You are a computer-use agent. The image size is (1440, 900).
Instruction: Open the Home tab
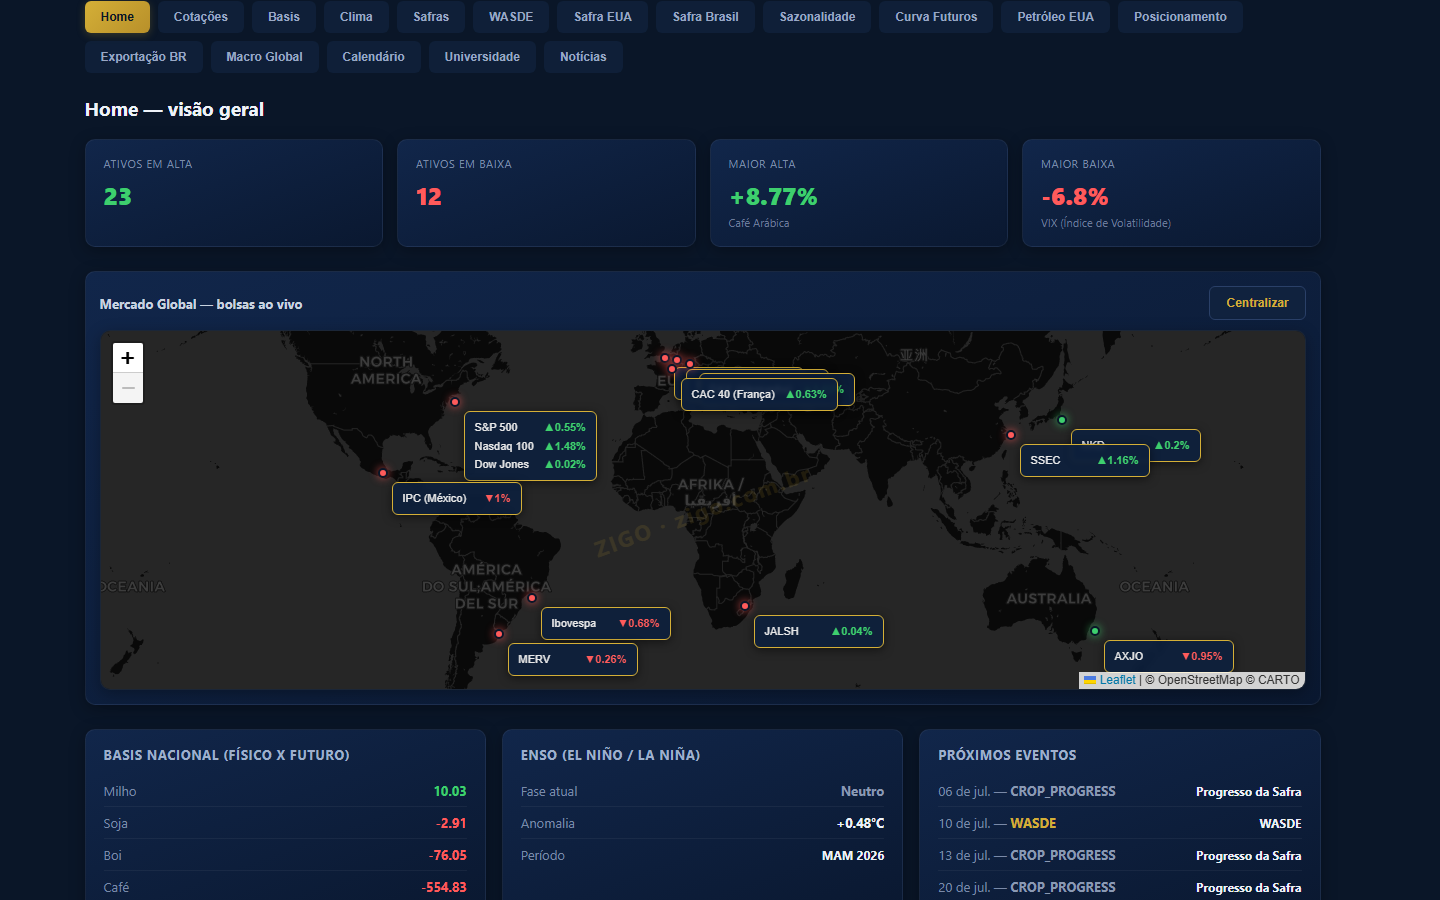click(117, 17)
